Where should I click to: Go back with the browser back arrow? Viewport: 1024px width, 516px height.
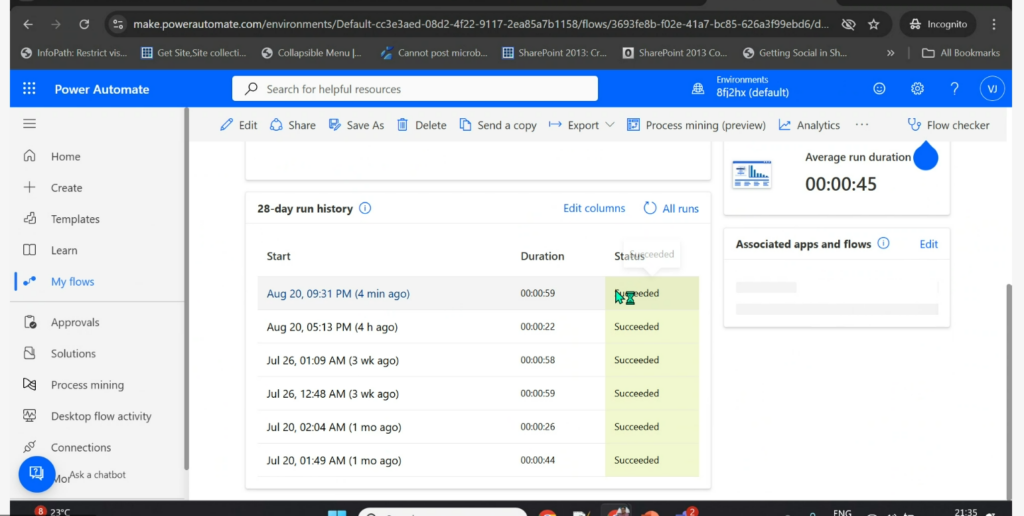click(x=27, y=24)
